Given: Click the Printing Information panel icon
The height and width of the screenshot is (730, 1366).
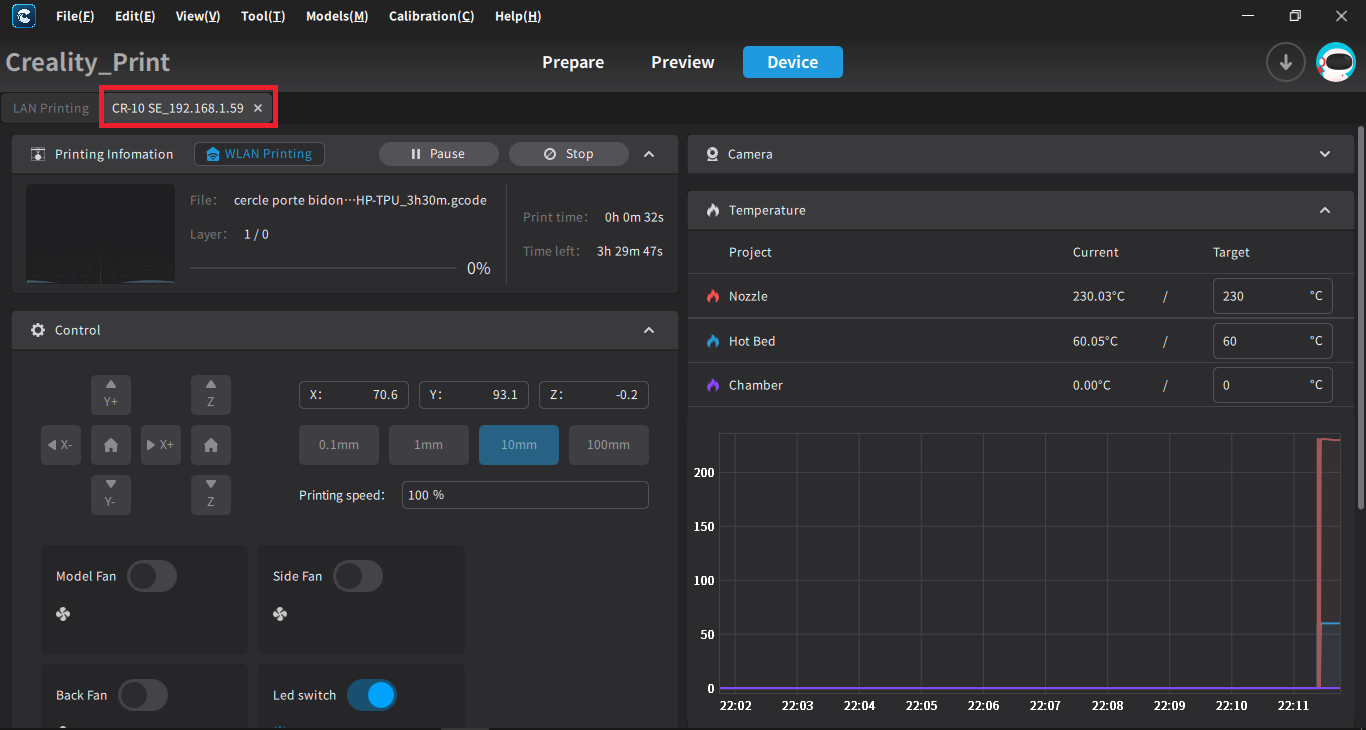Looking at the screenshot, I should [x=38, y=154].
